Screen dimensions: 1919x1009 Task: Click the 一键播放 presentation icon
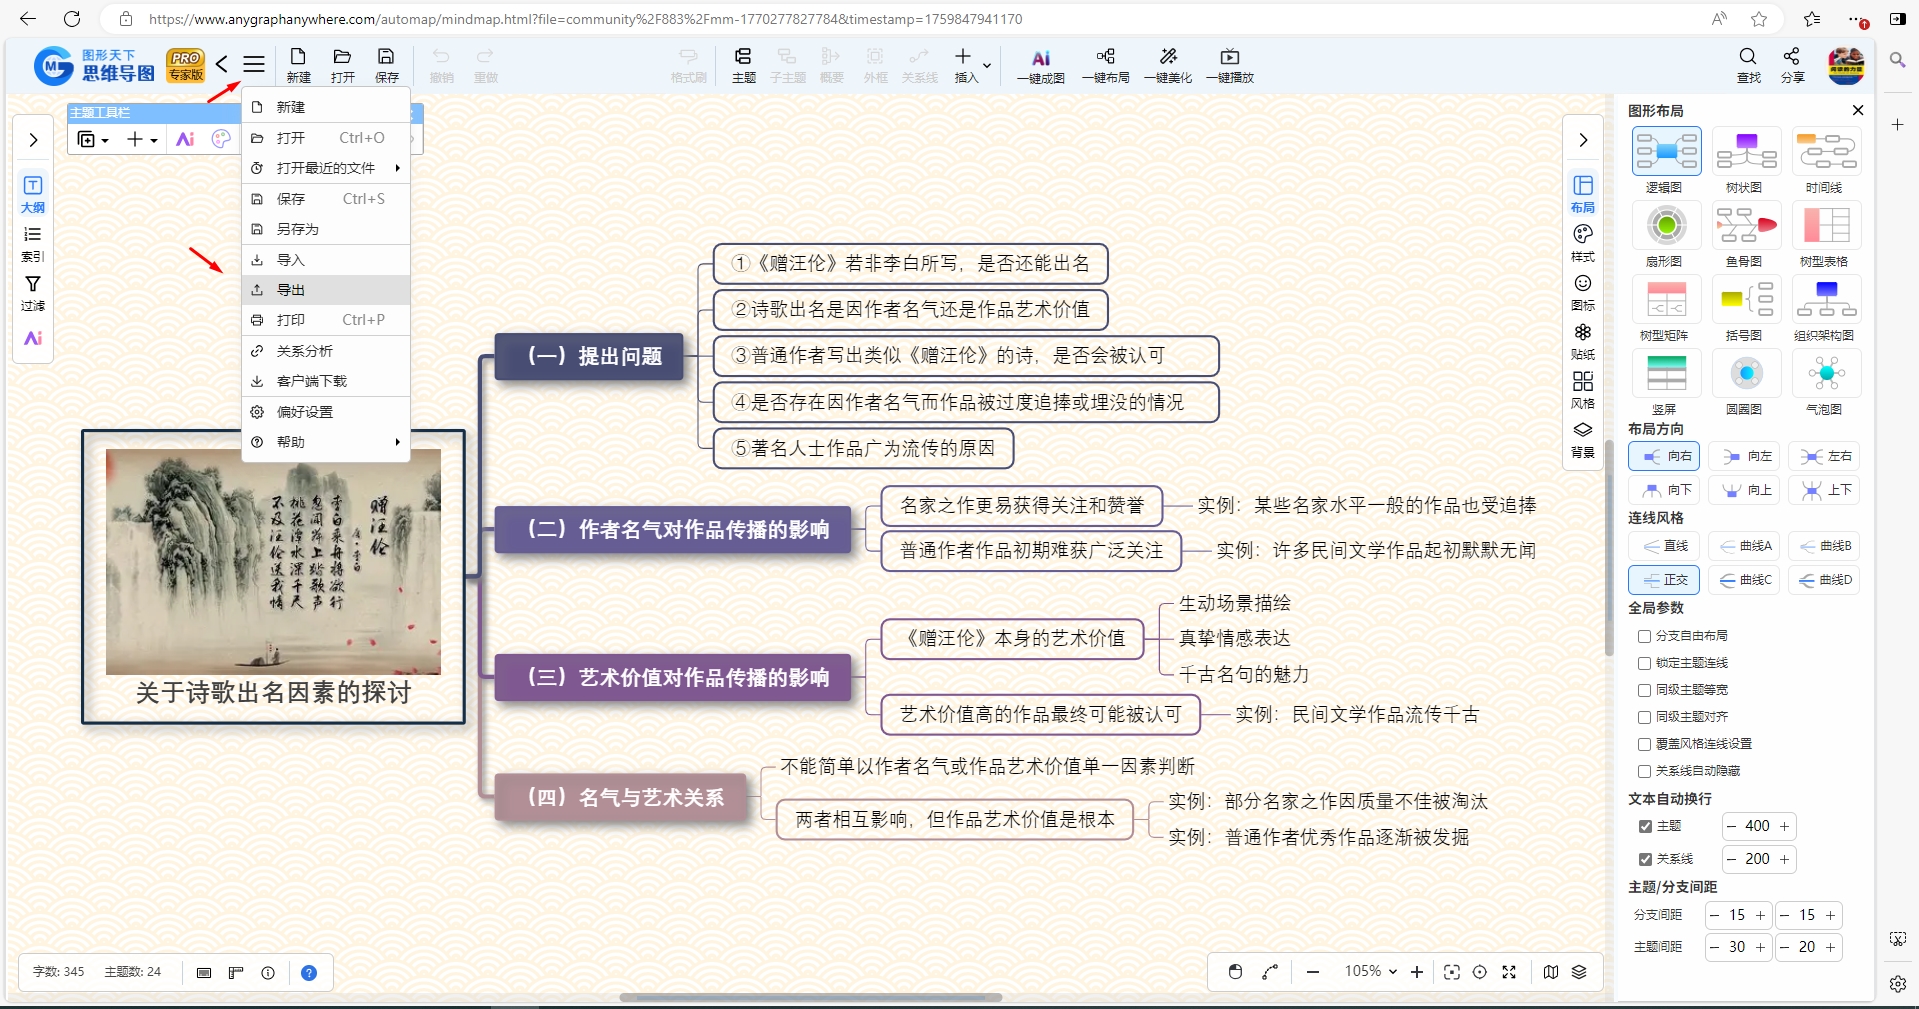[x=1230, y=65]
